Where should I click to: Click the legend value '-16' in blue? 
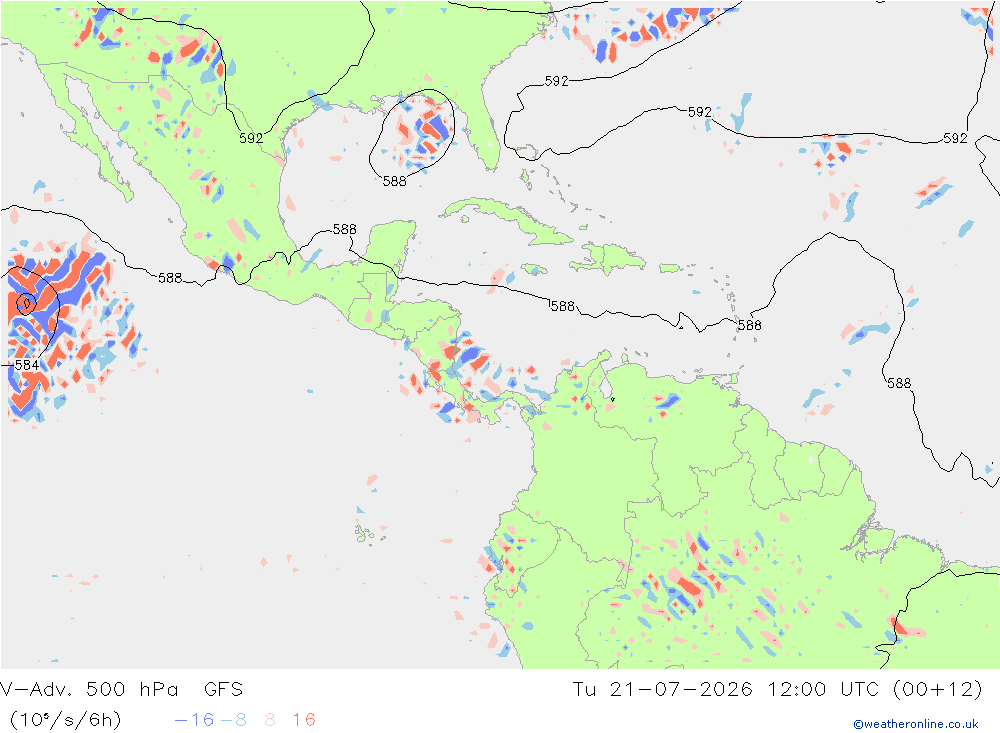(195, 720)
